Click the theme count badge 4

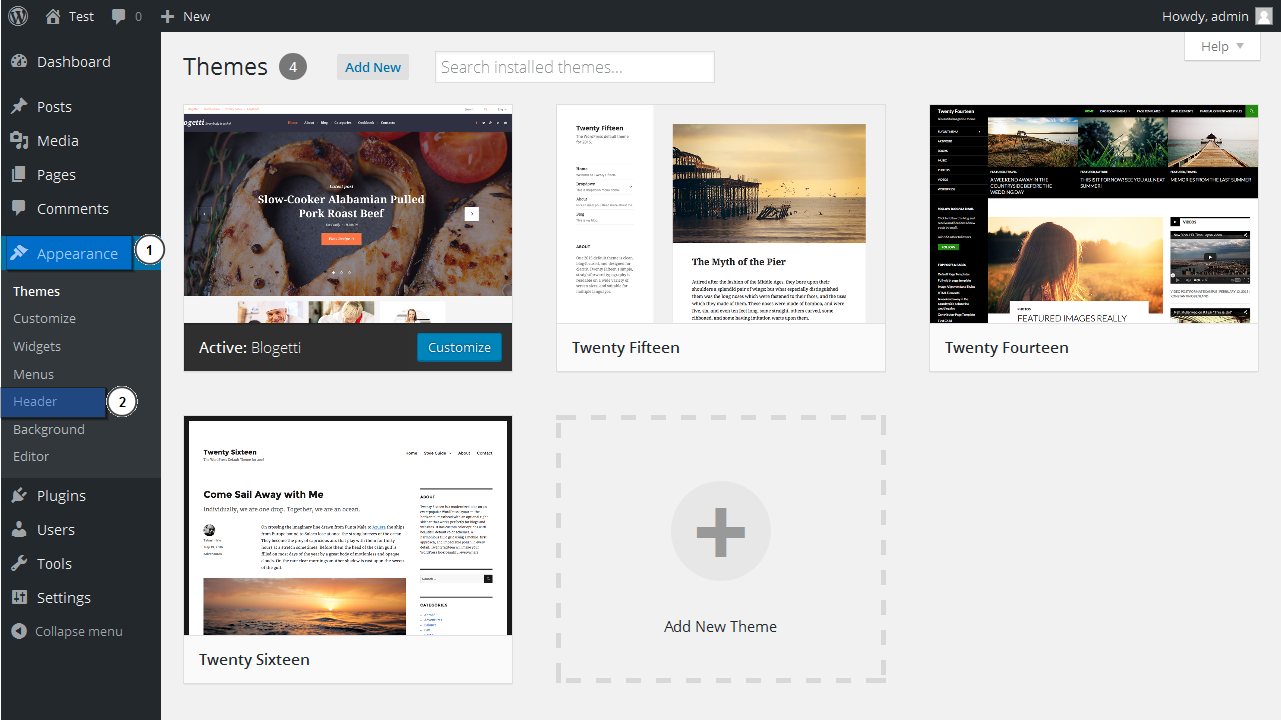293,67
